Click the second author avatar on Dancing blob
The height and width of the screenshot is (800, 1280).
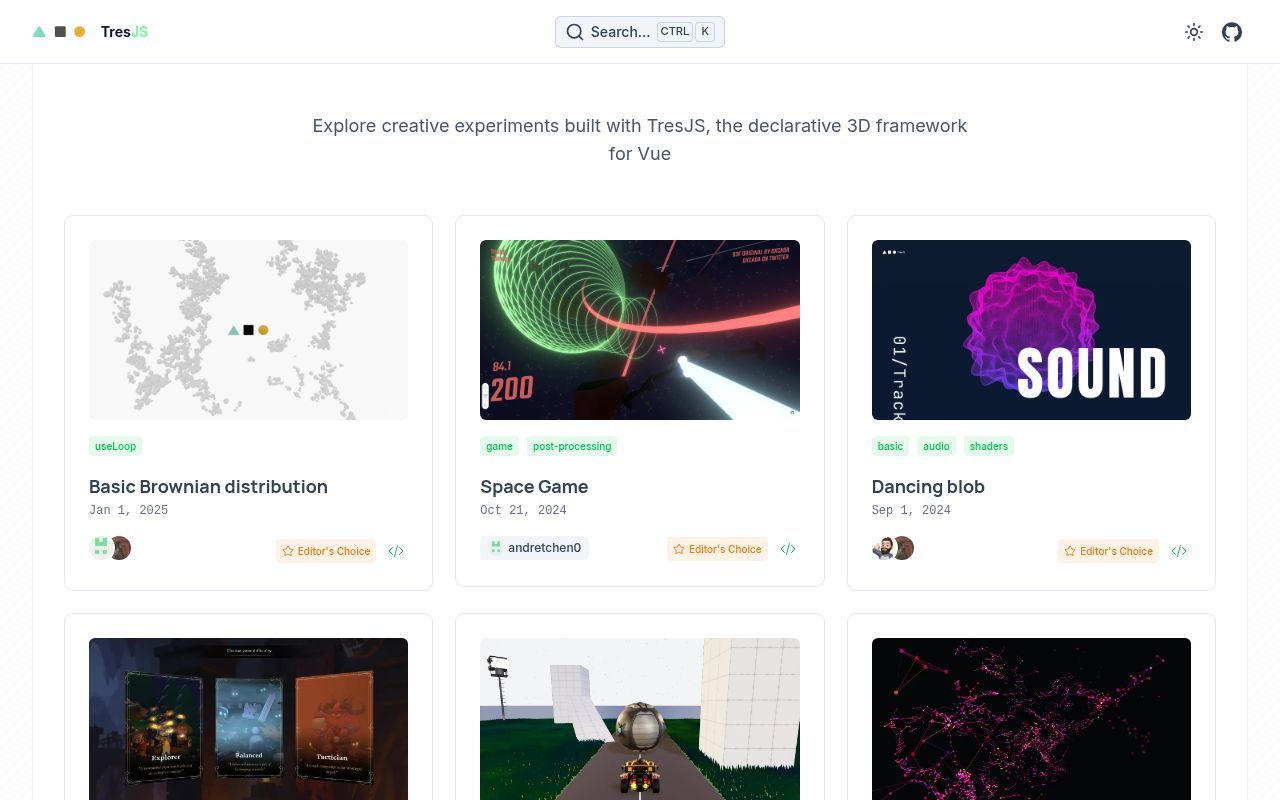[x=904, y=548]
